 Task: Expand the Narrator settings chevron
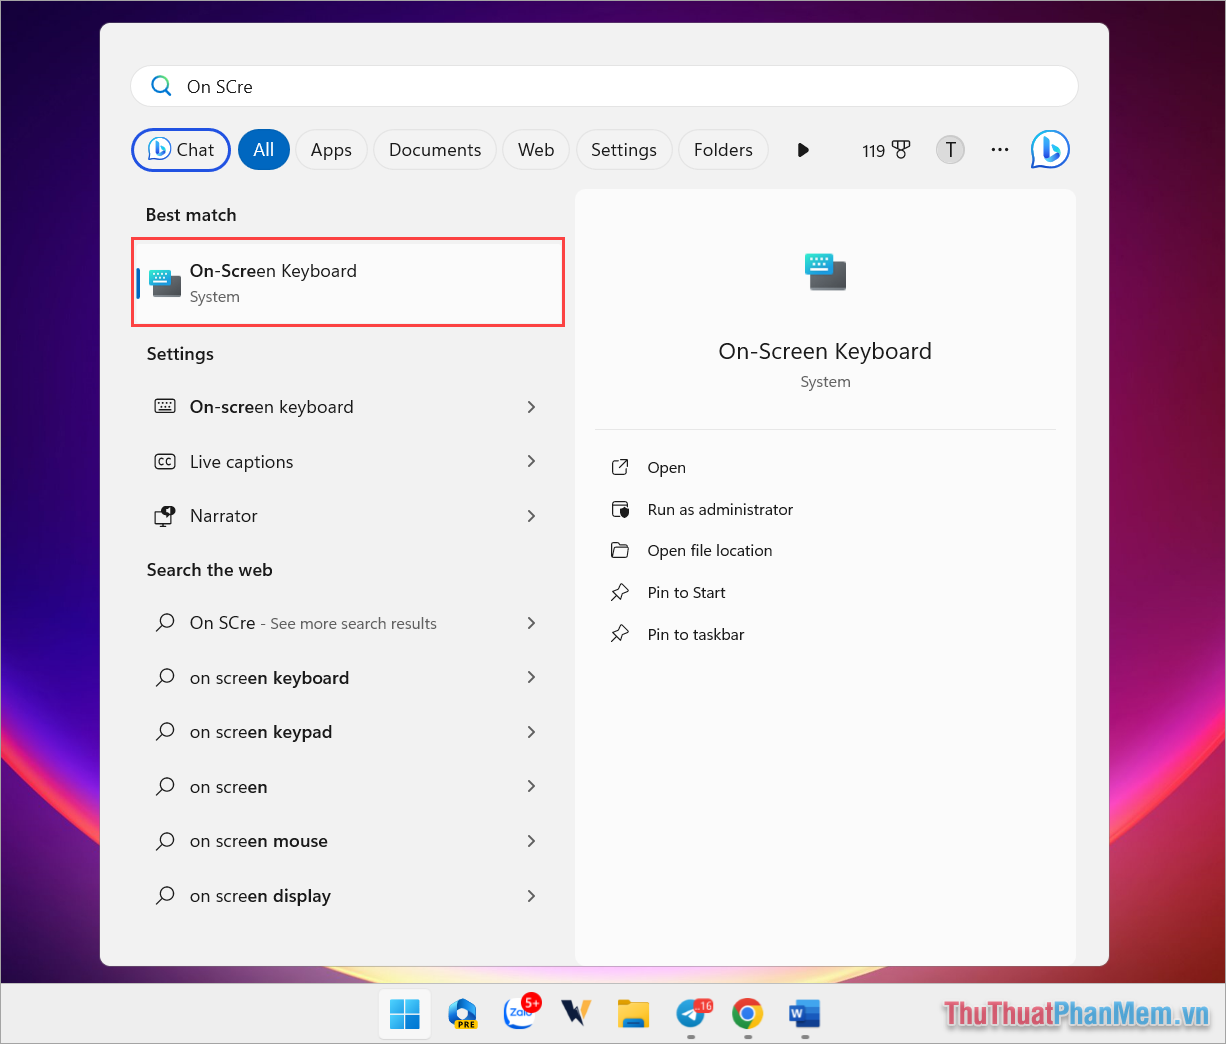click(x=531, y=516)
